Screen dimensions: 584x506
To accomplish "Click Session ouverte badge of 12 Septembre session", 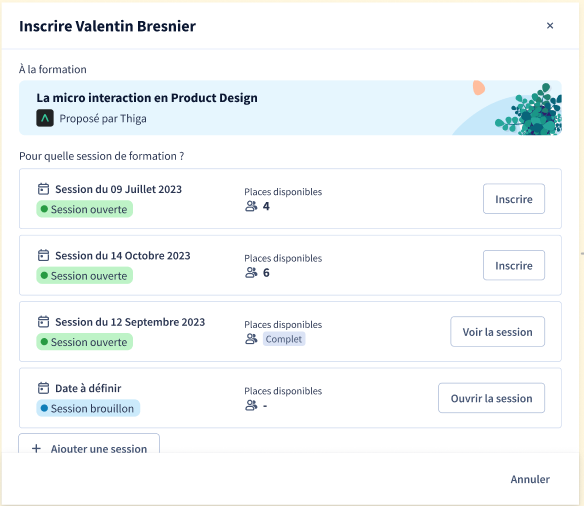I will [85, 342].
